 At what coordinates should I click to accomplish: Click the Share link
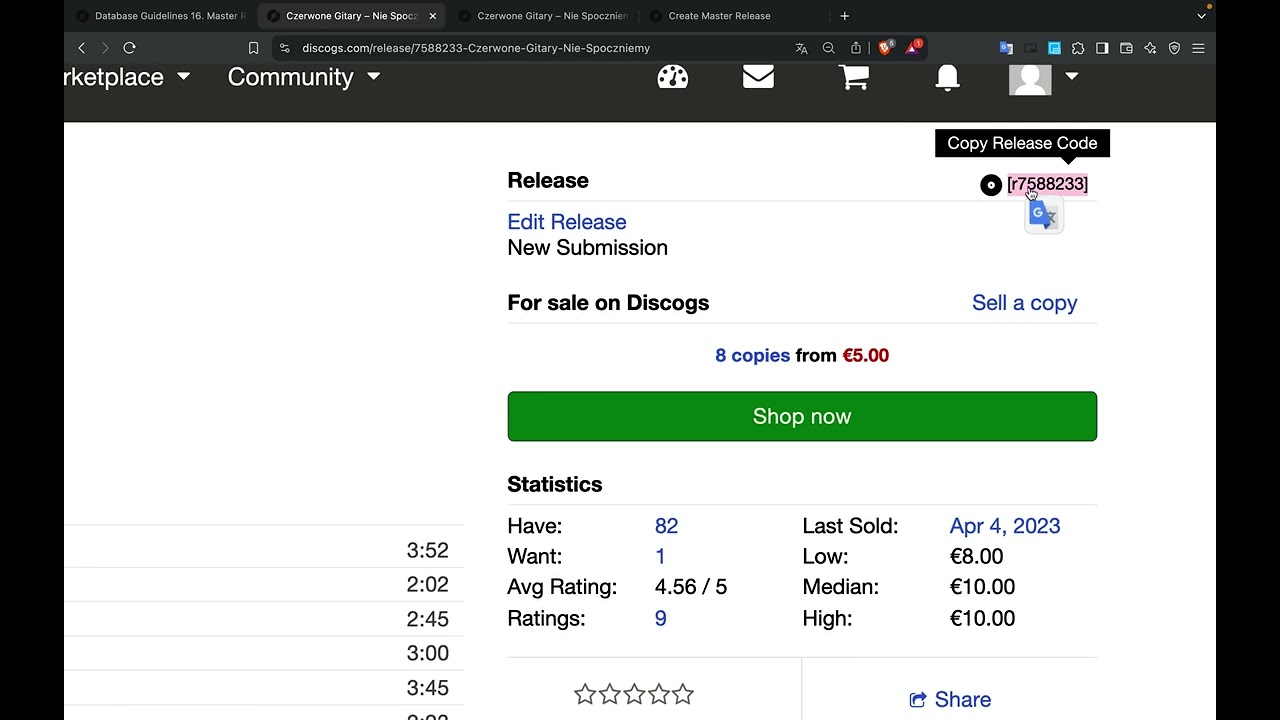[950, 700]
